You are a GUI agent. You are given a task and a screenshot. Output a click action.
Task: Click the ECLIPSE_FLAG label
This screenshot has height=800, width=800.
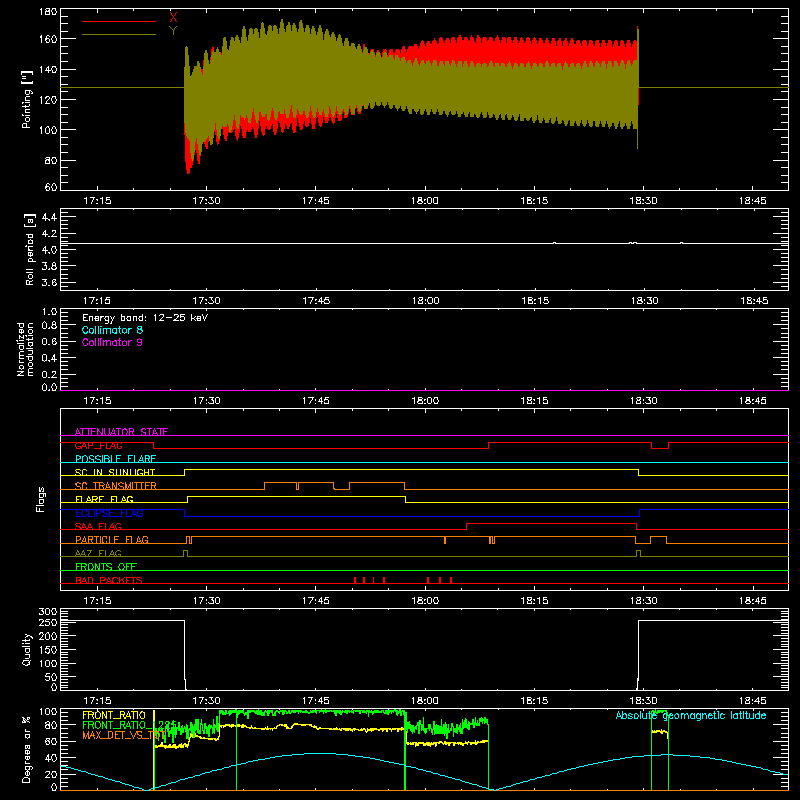click(109, 513)
